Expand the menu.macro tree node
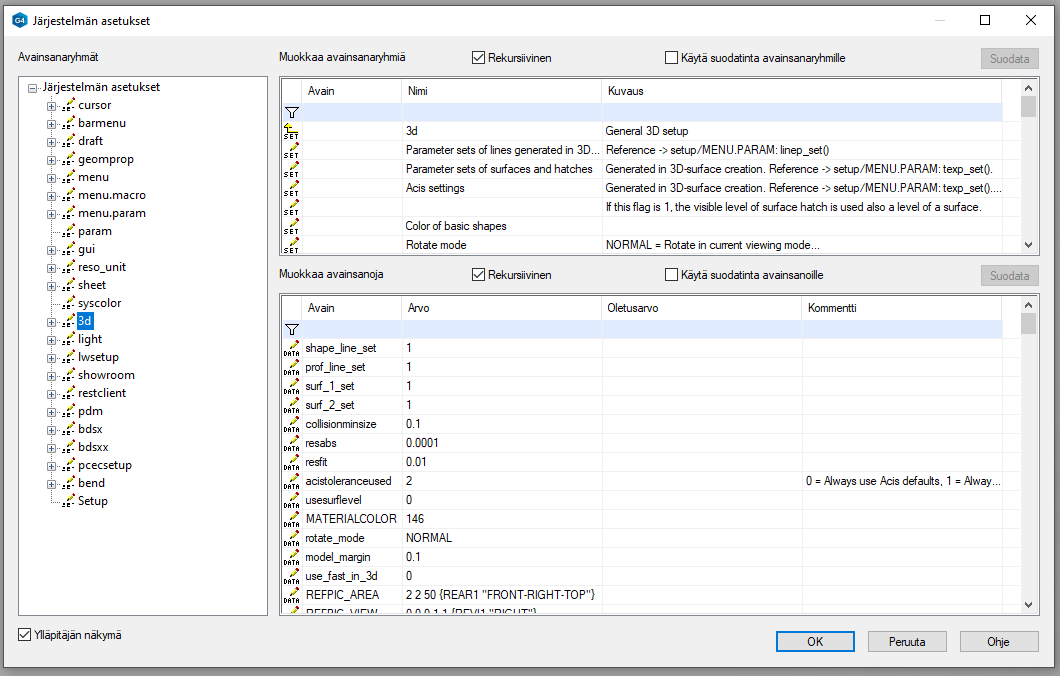 [x=52, y=195]
